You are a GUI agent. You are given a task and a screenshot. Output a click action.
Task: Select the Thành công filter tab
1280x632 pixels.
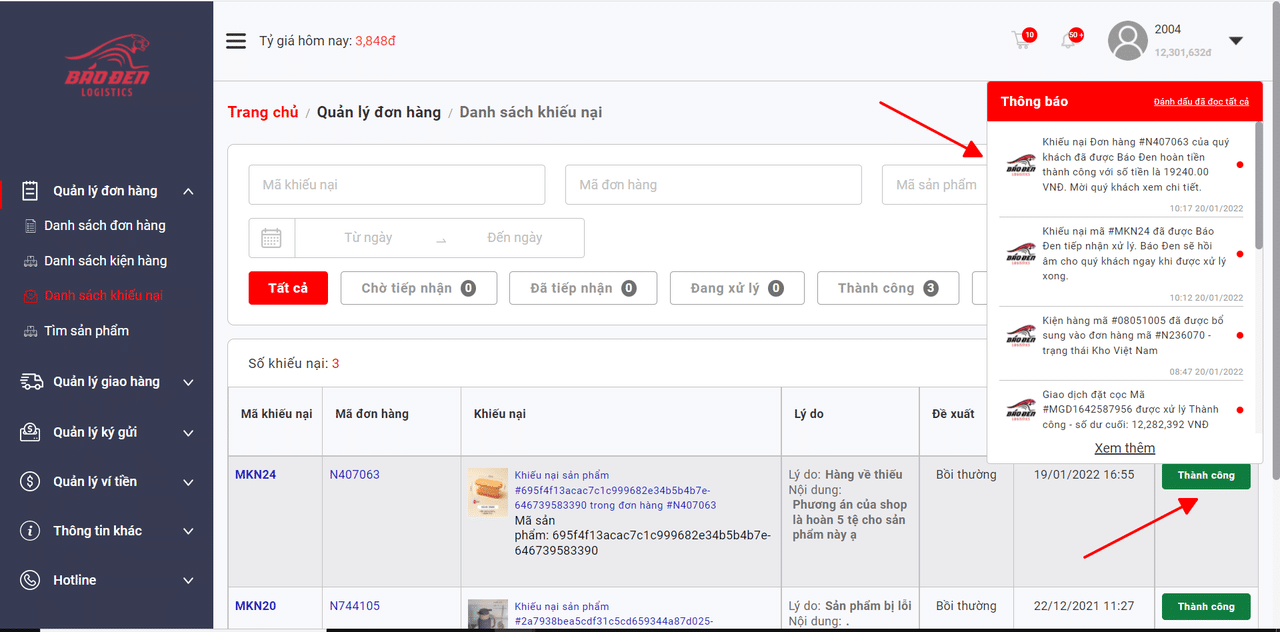coord(887,288)
